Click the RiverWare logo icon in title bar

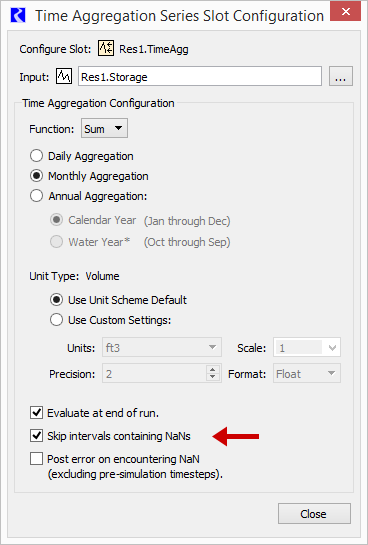click(x=18, y=16)
